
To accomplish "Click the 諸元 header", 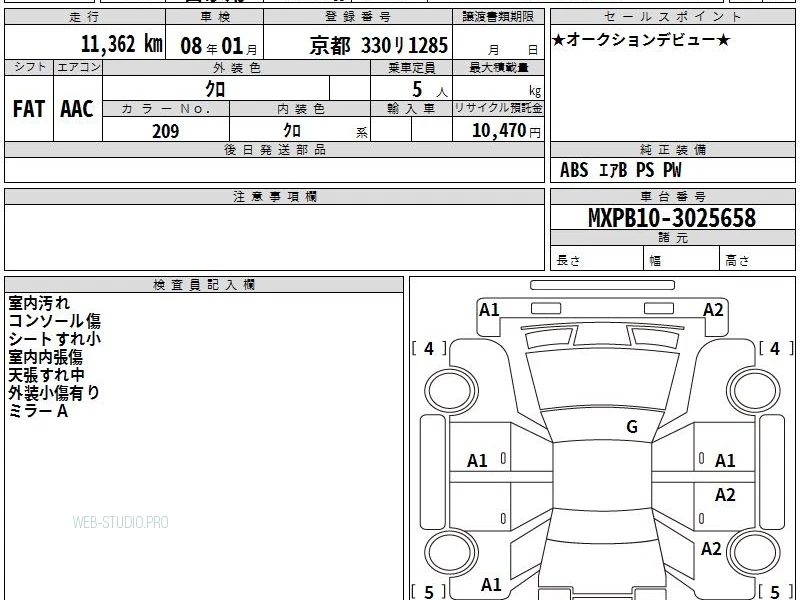I will pyautogui.click(x=673, y=237).
